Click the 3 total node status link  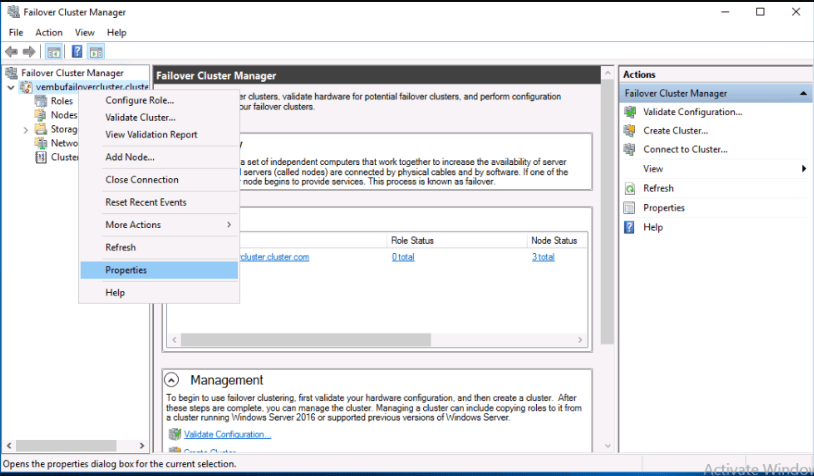[543, 257]
